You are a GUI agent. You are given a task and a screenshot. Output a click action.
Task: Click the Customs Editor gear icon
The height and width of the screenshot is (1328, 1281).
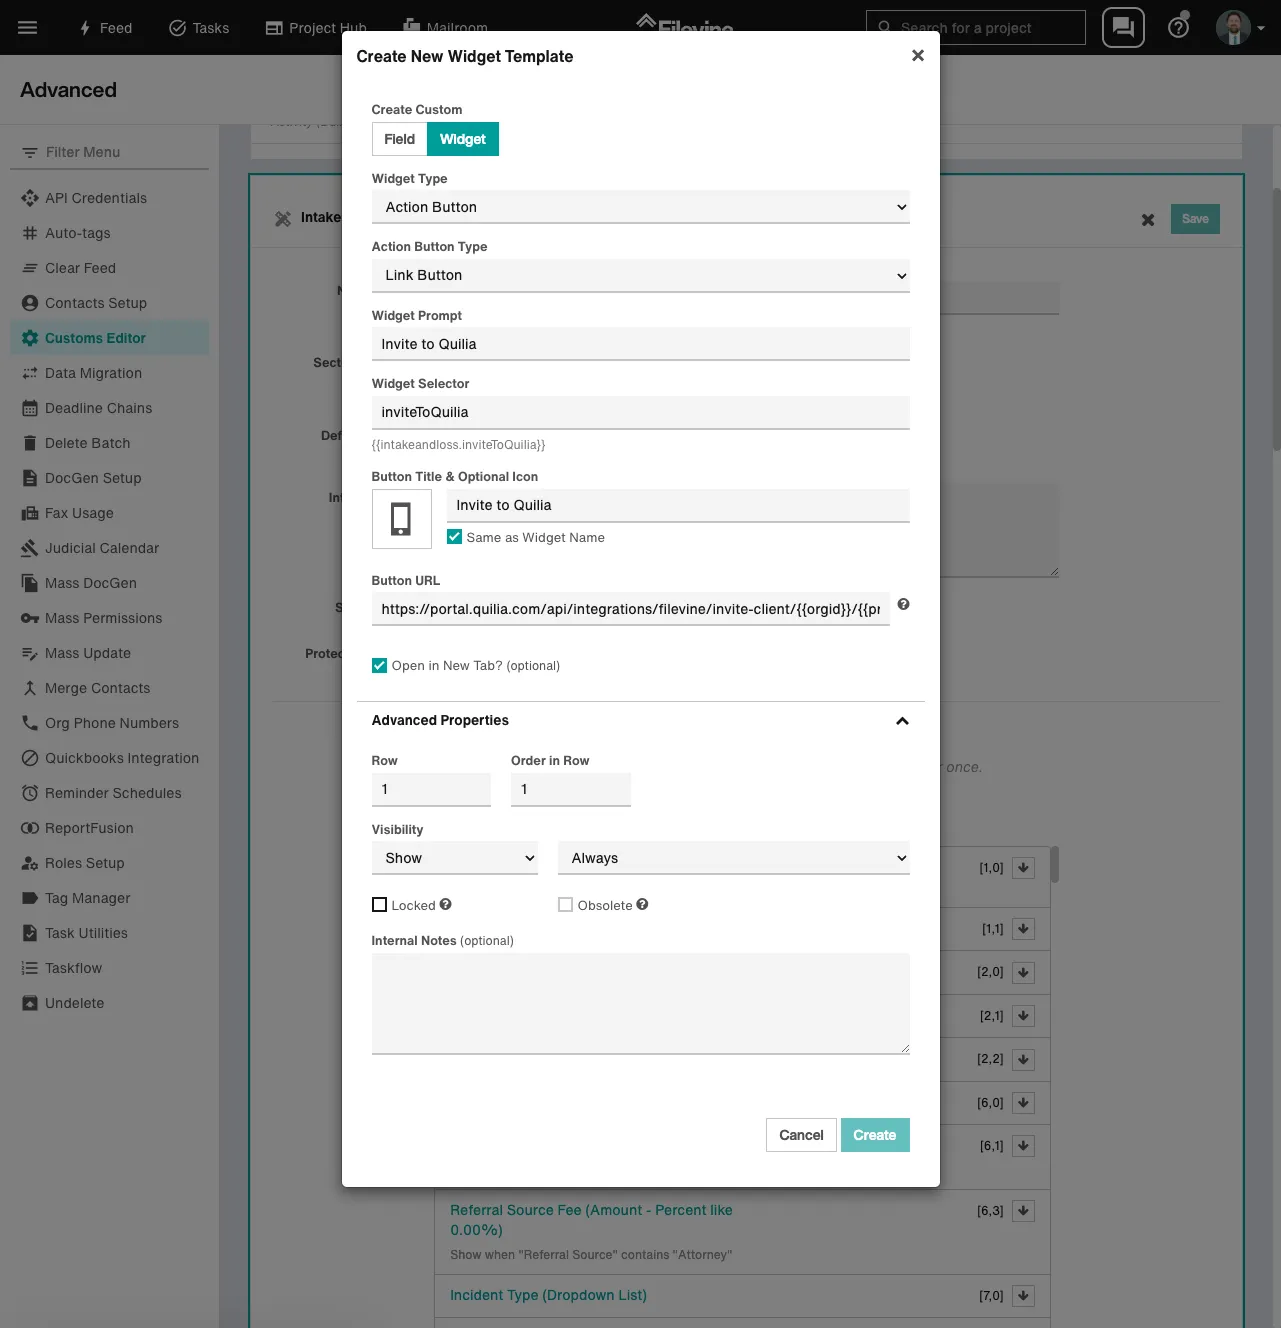click(x=30, y=338)
